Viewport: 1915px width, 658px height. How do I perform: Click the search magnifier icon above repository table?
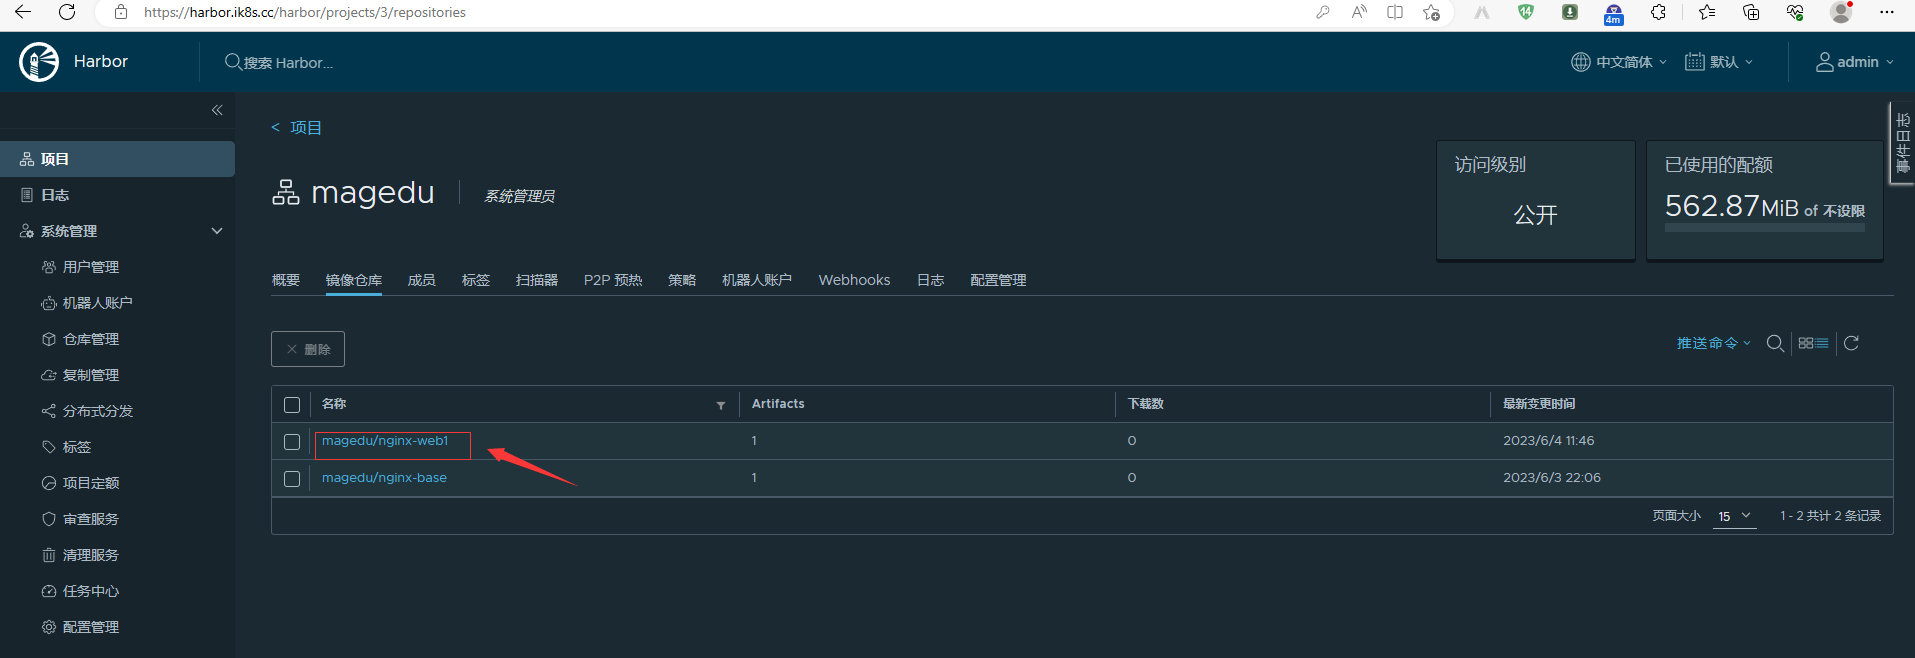pyautogui.click(x=1775, y=343)
